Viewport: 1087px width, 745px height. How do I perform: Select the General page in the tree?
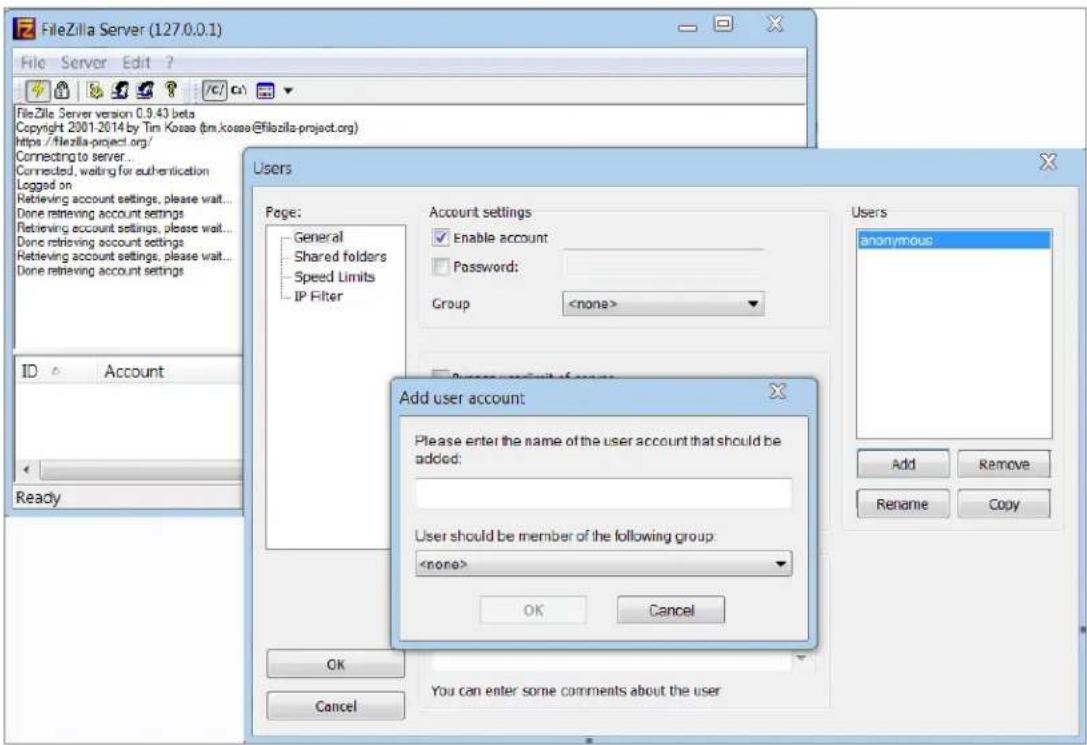(318, 237)
